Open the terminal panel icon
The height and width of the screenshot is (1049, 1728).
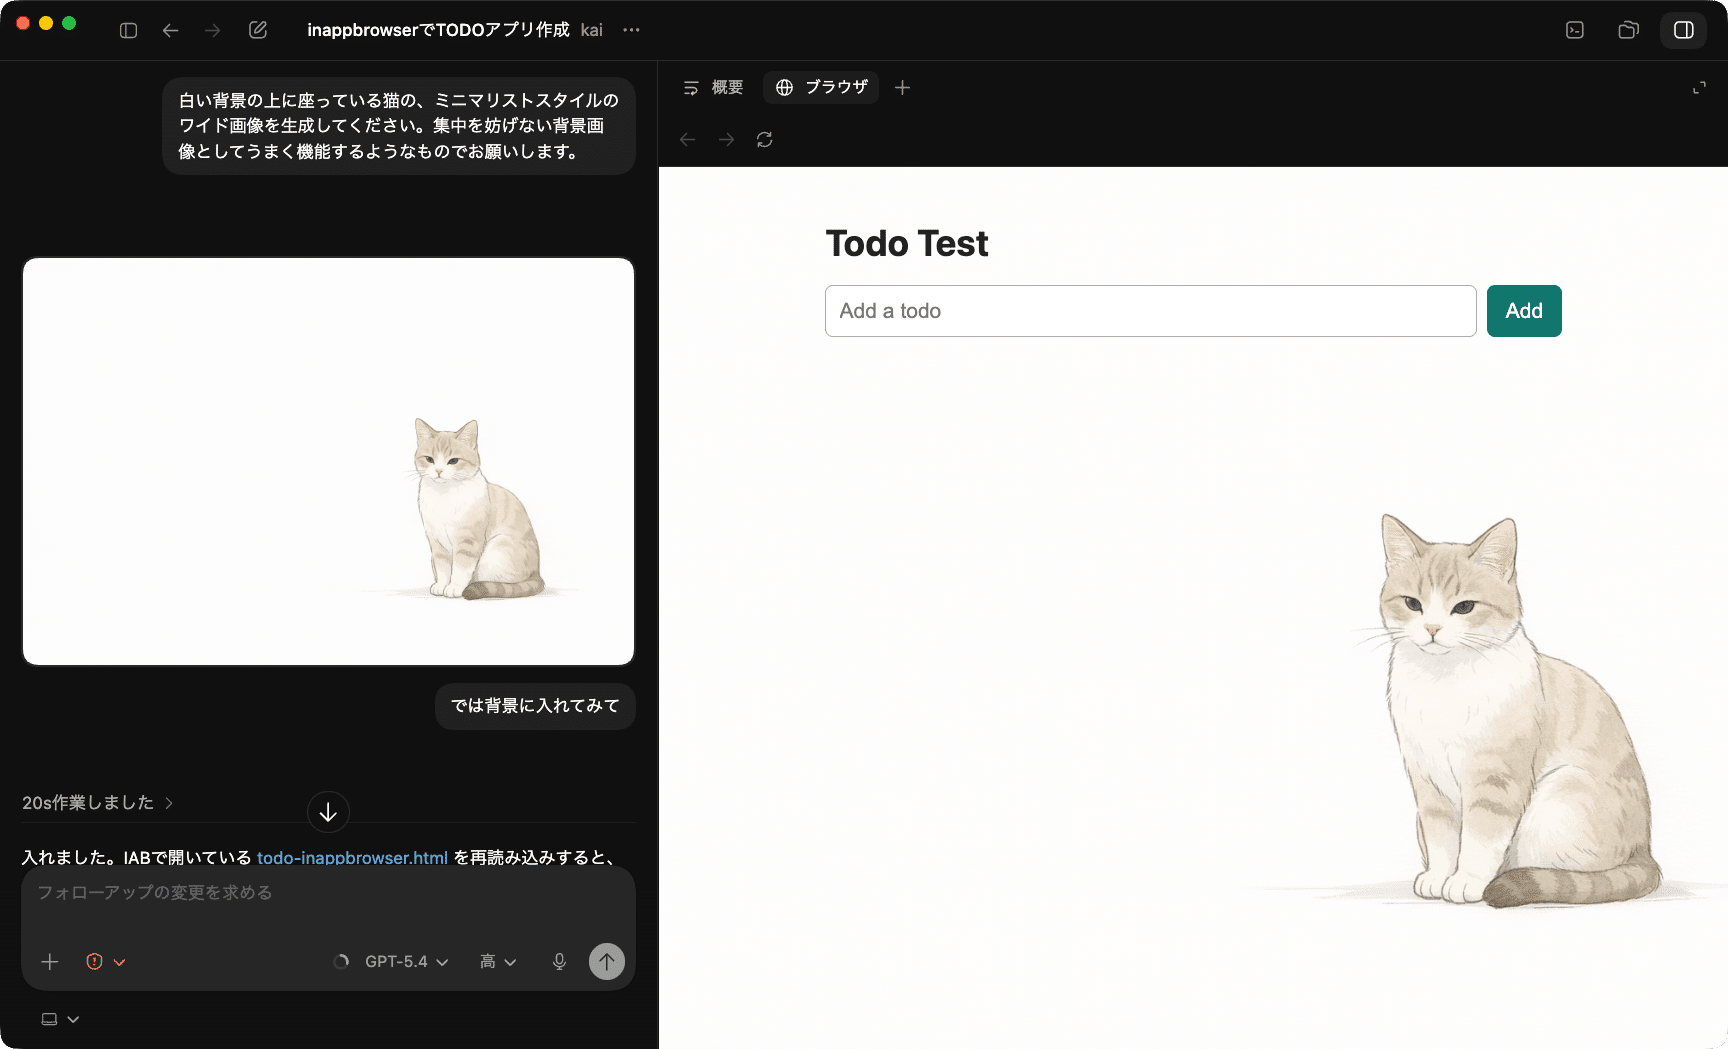click(1575, 30)
